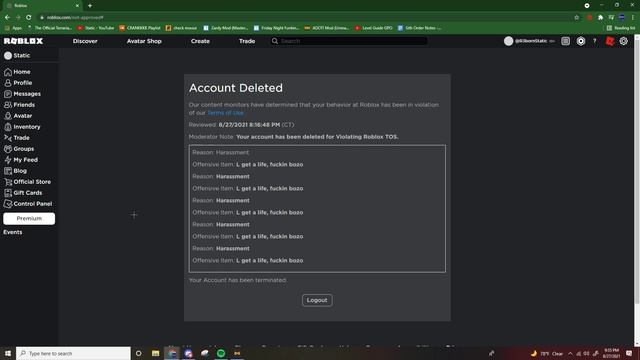Open the Avatar sidebar item
Viewport: 640px width, 360px height.
(18, 116)
